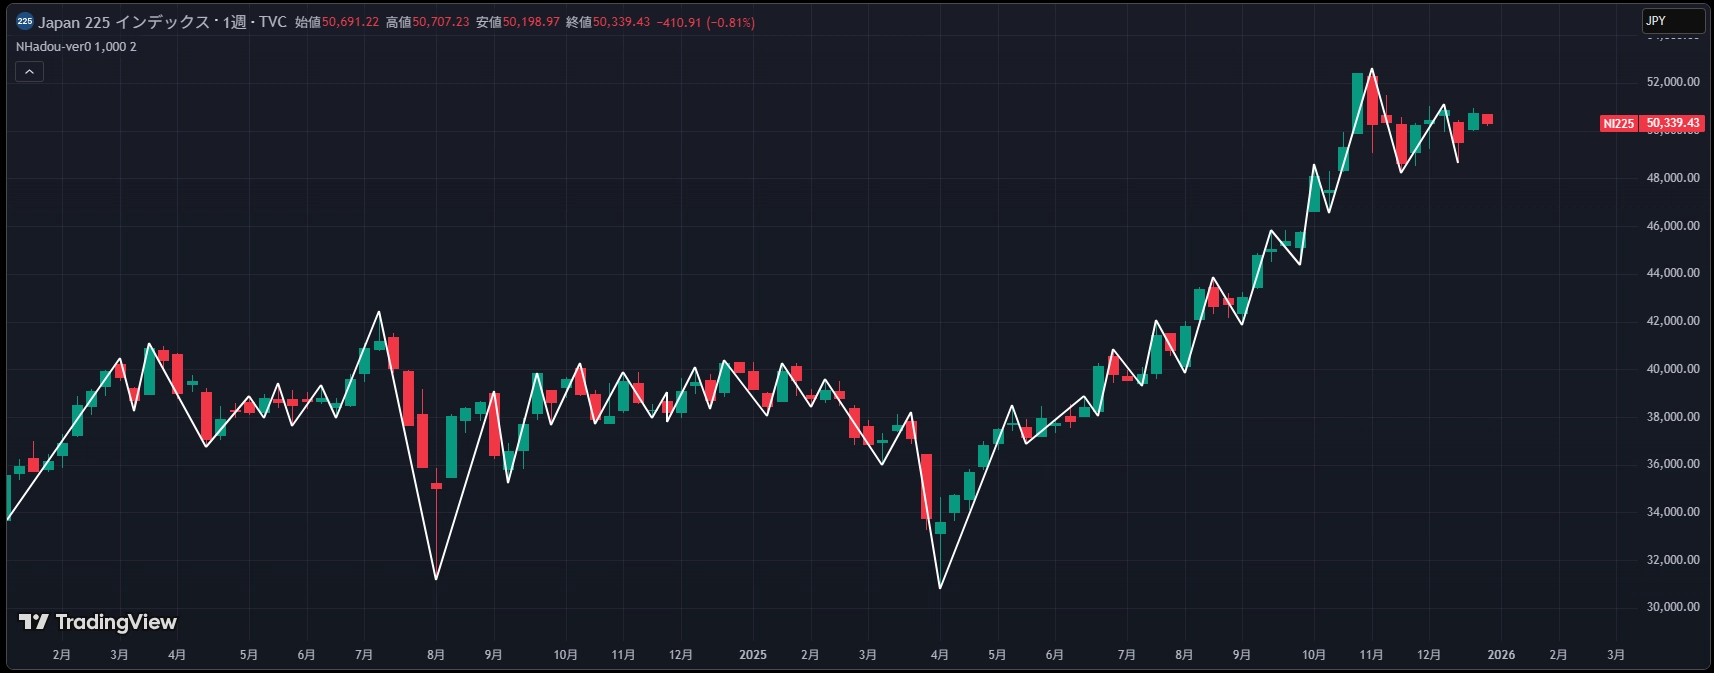
Task: Click the 1週 interval text in the title
Action: click(235, 22)
